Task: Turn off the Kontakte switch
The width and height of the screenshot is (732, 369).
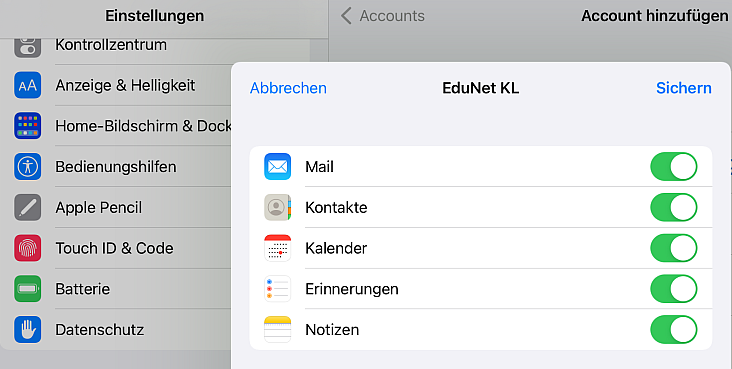Action: [x=674, y=207]
